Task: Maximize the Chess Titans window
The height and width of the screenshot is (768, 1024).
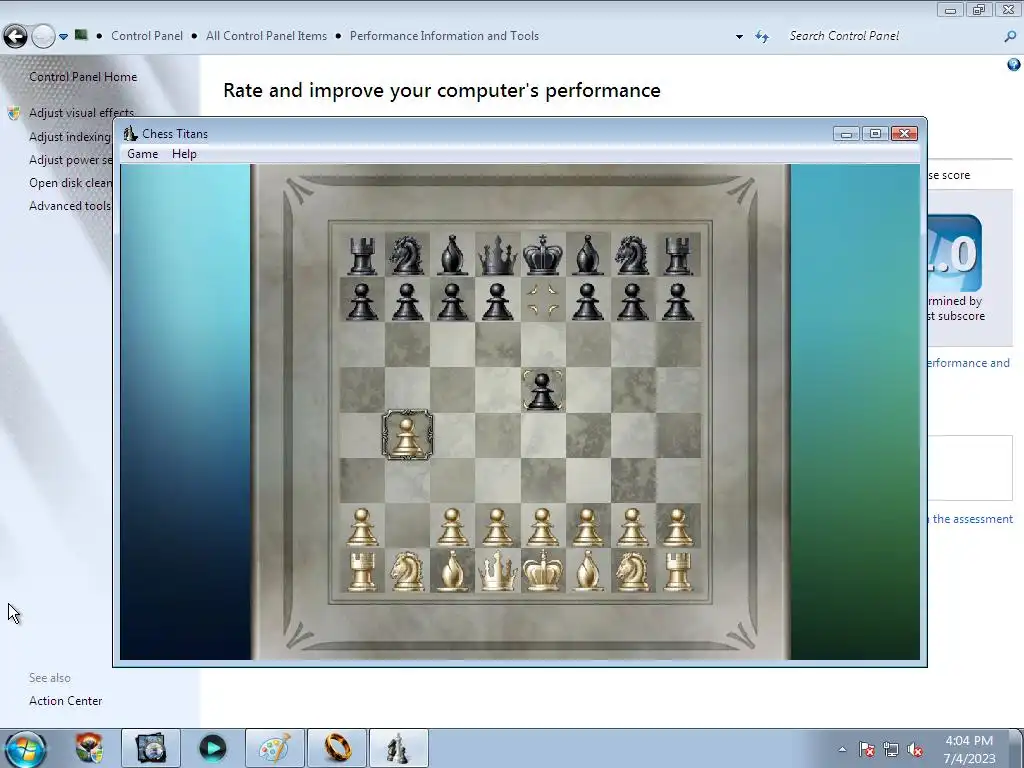Action: [x=875, y=134]
